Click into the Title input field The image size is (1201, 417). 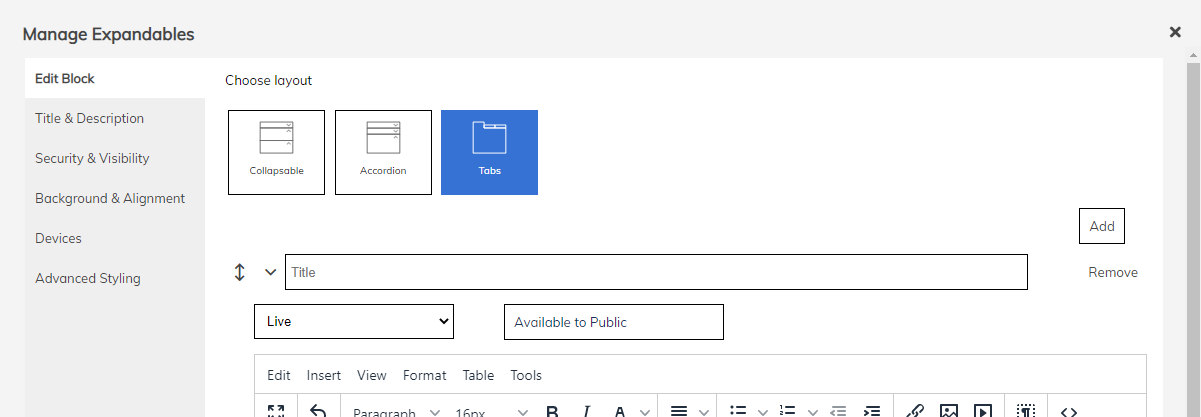pos(656,272)
